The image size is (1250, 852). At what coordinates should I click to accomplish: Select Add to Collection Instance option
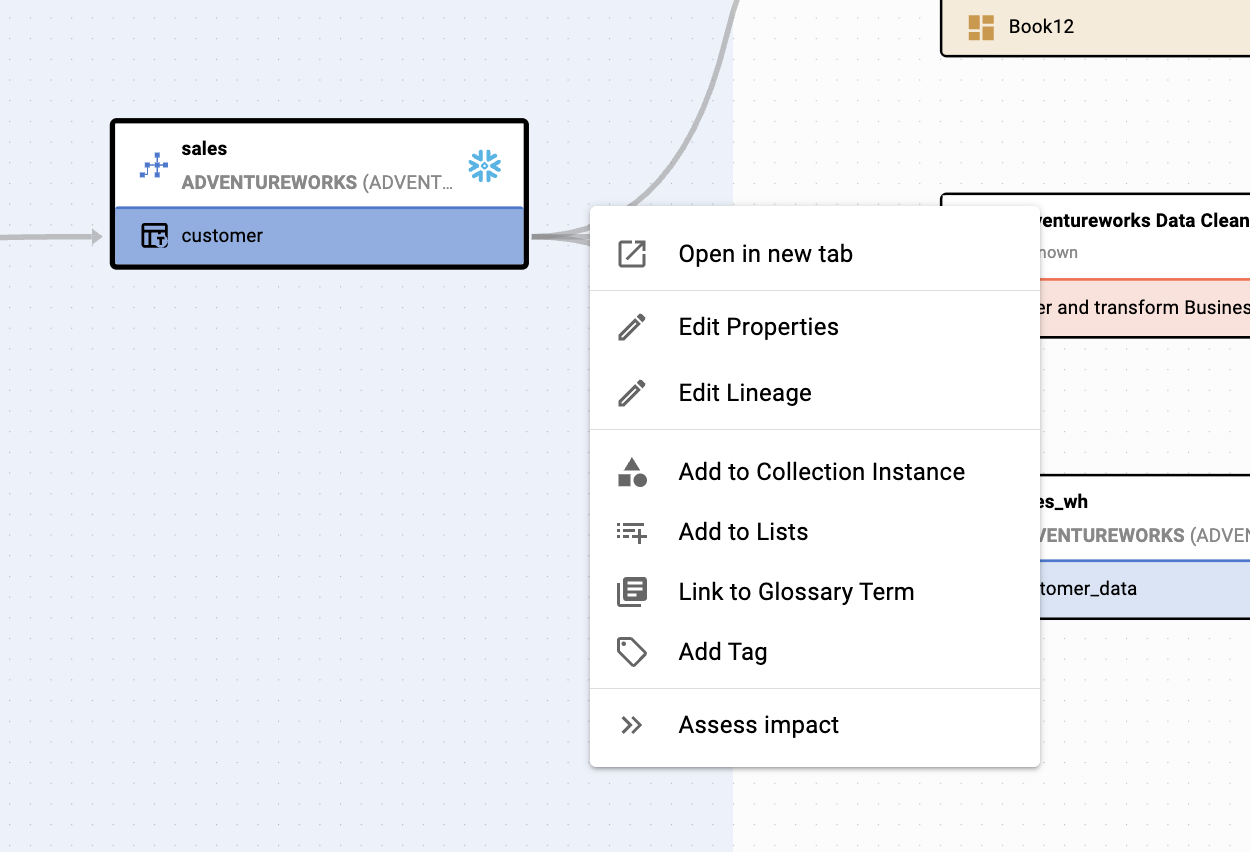point(821,472)
